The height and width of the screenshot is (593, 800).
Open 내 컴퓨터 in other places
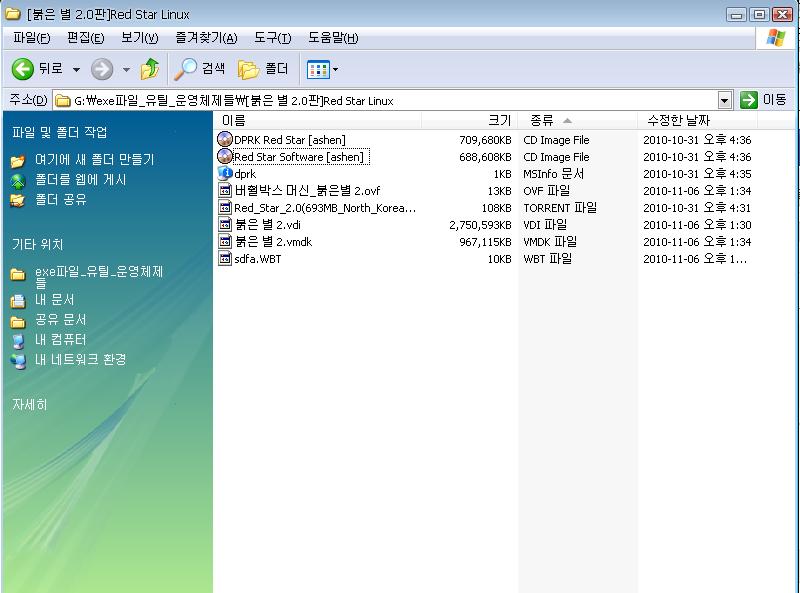tap(60, 340)
